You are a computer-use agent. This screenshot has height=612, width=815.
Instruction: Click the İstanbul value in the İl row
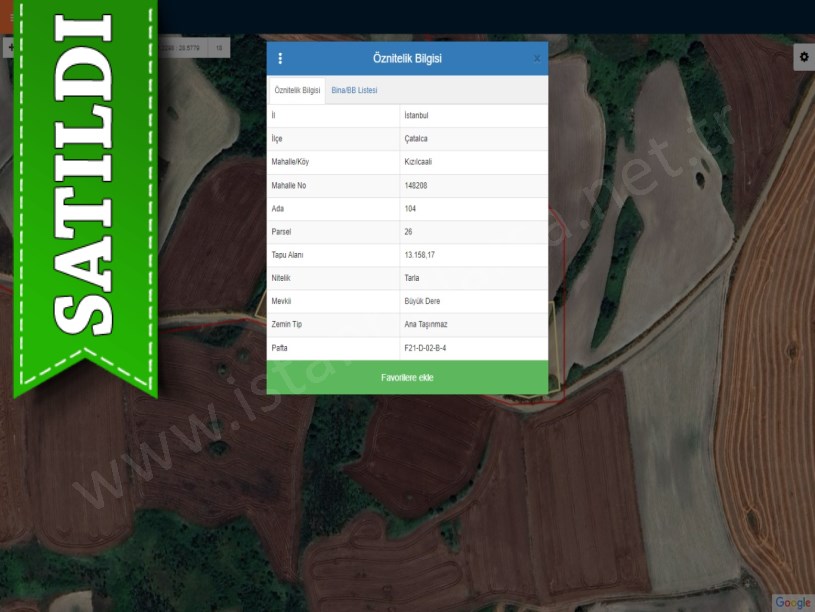[416, 116]
